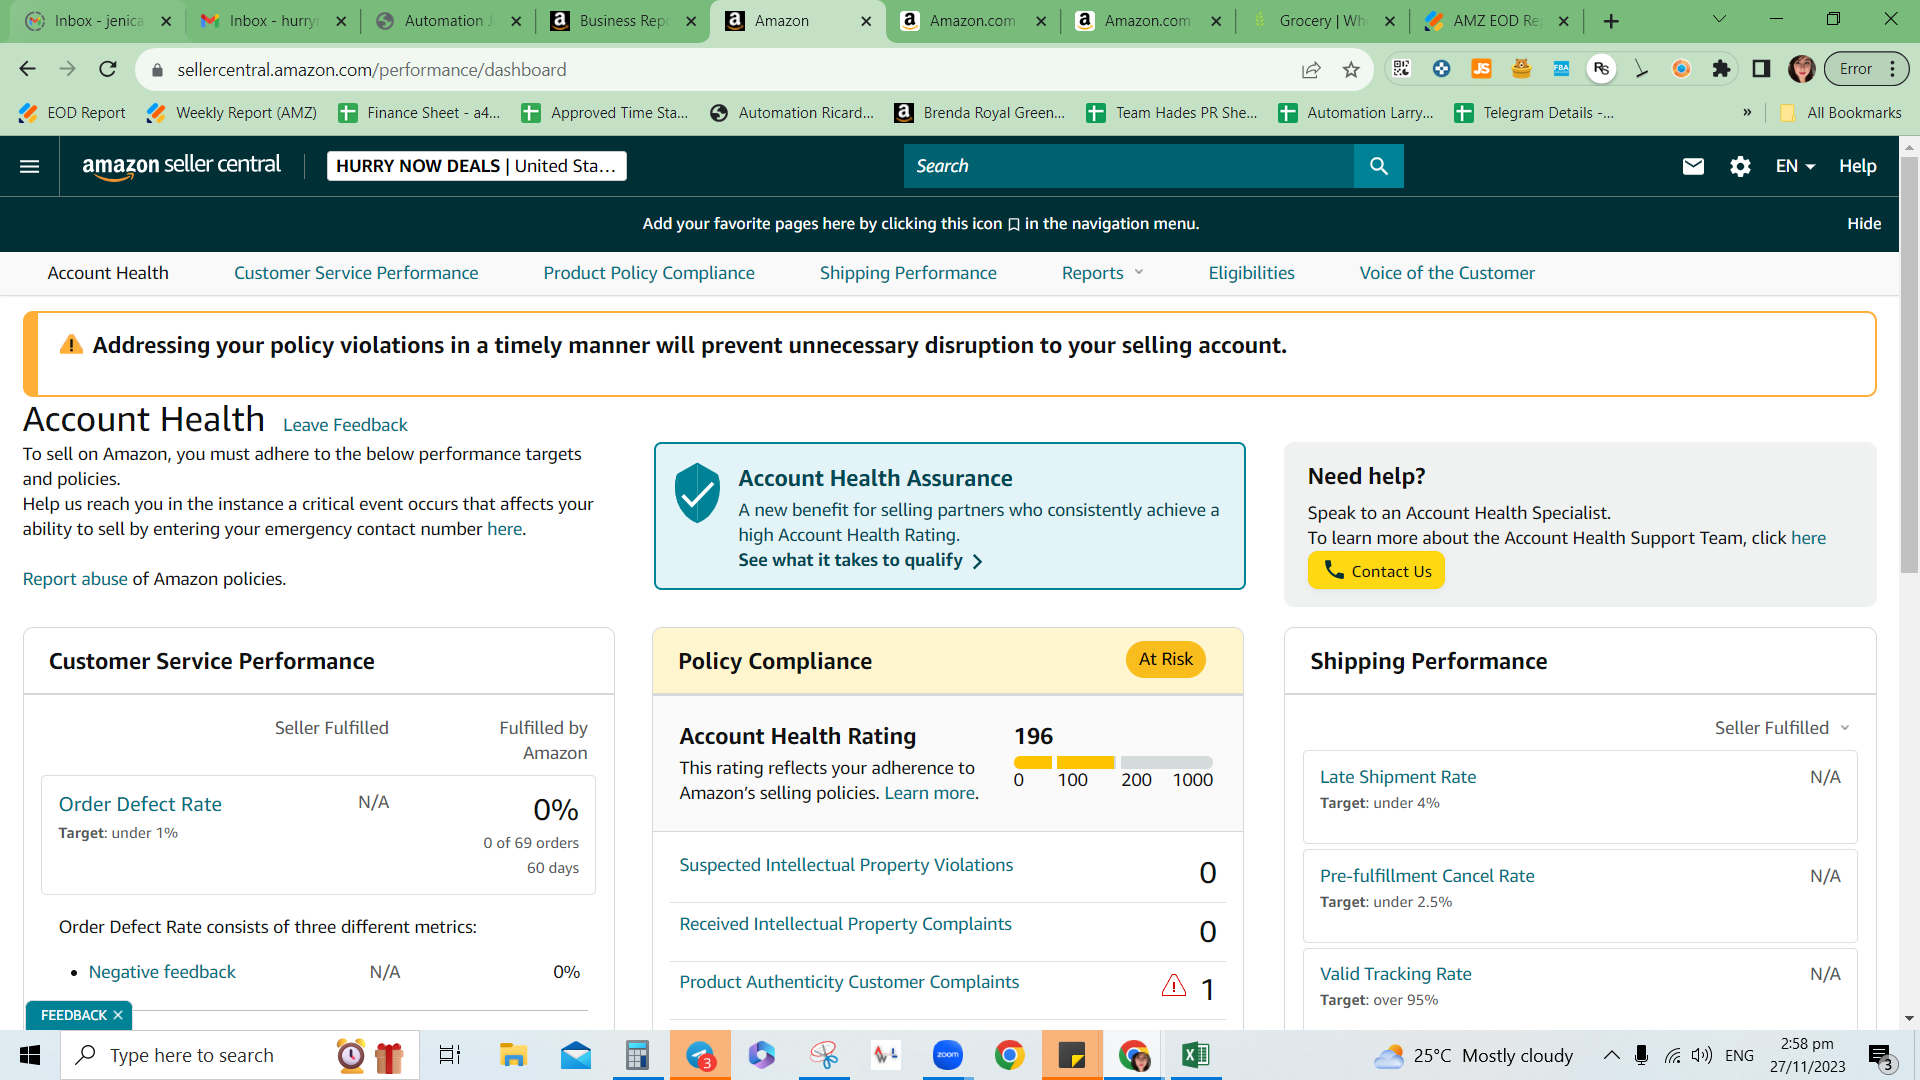Click the Contact Us button

[x=1376, y=571]
